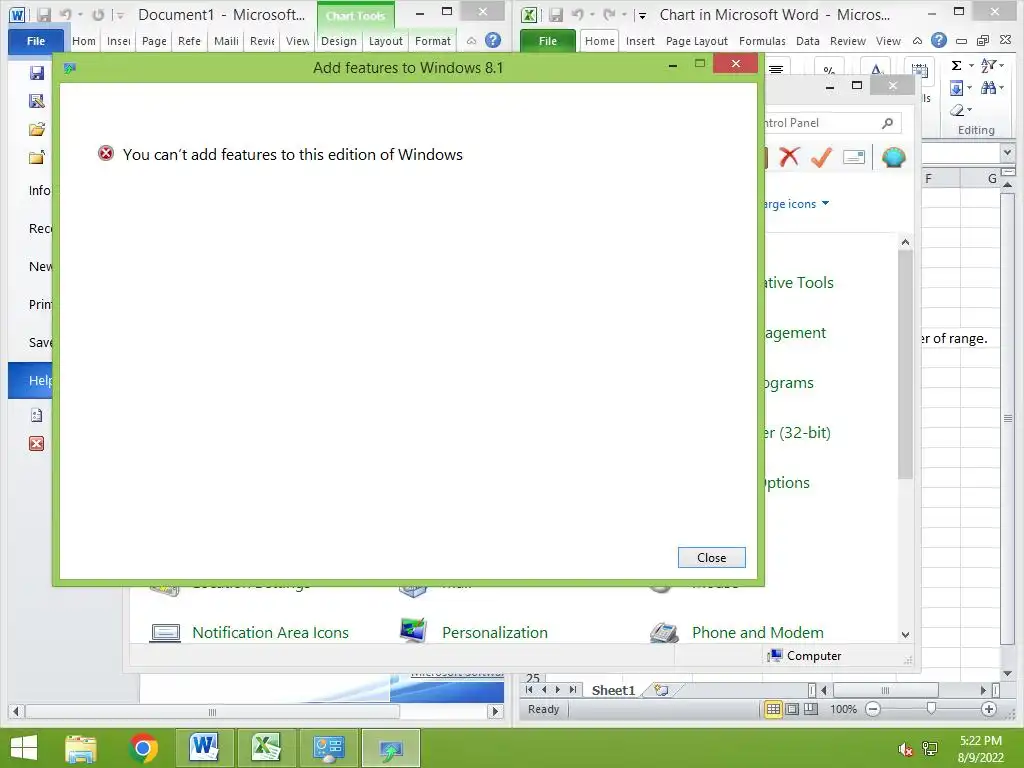Click Exit red X icon in Word backstage

tap(37, 443)
